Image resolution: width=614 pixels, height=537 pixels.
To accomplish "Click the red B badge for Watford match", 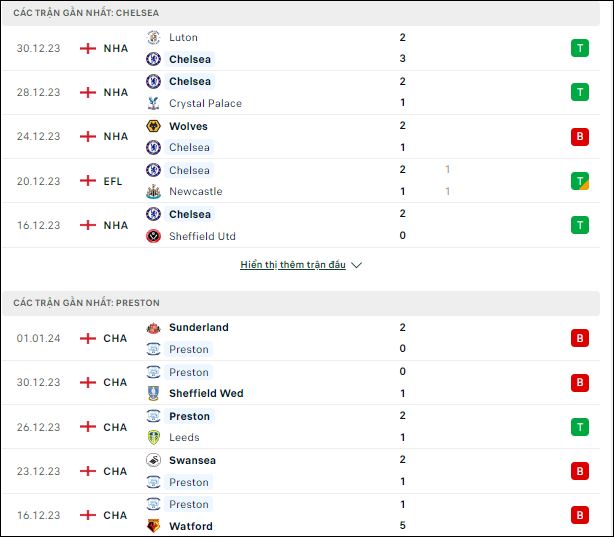I will (580, 515).
